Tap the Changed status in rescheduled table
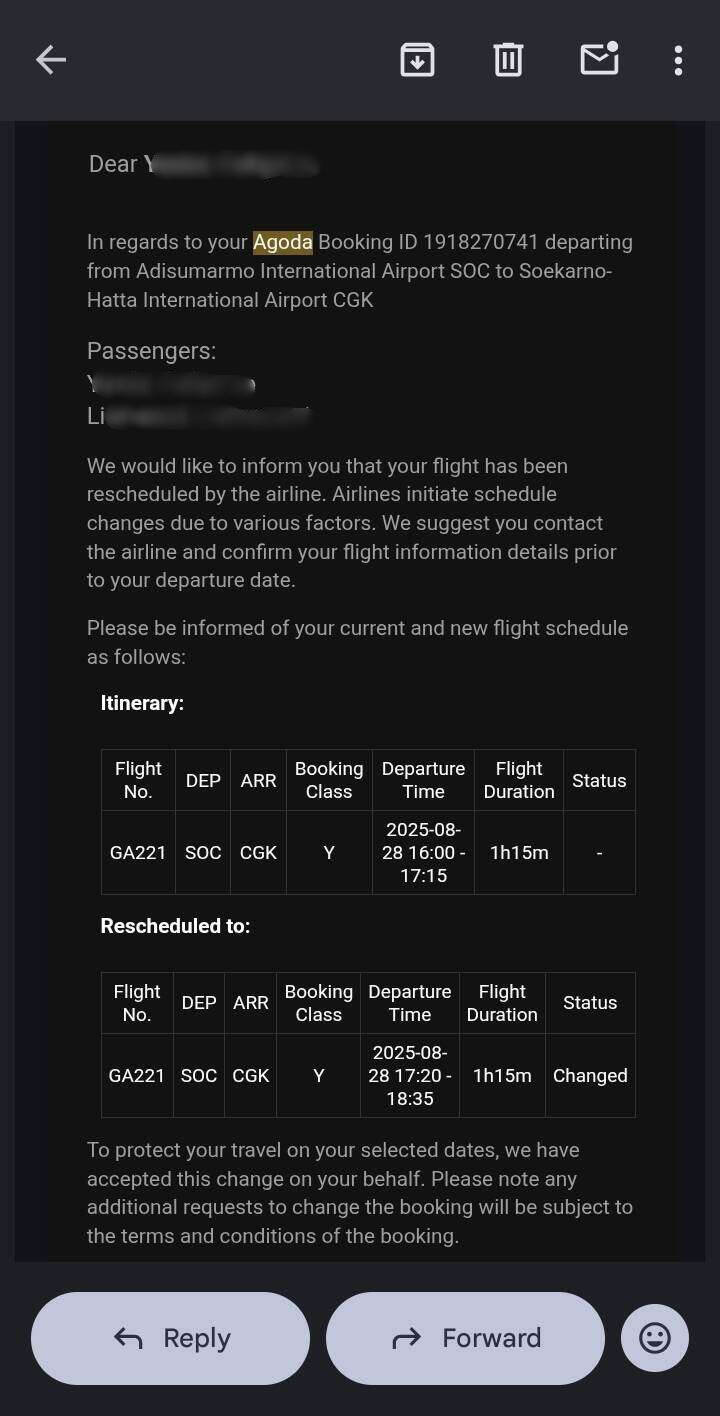 point(590,1075)
